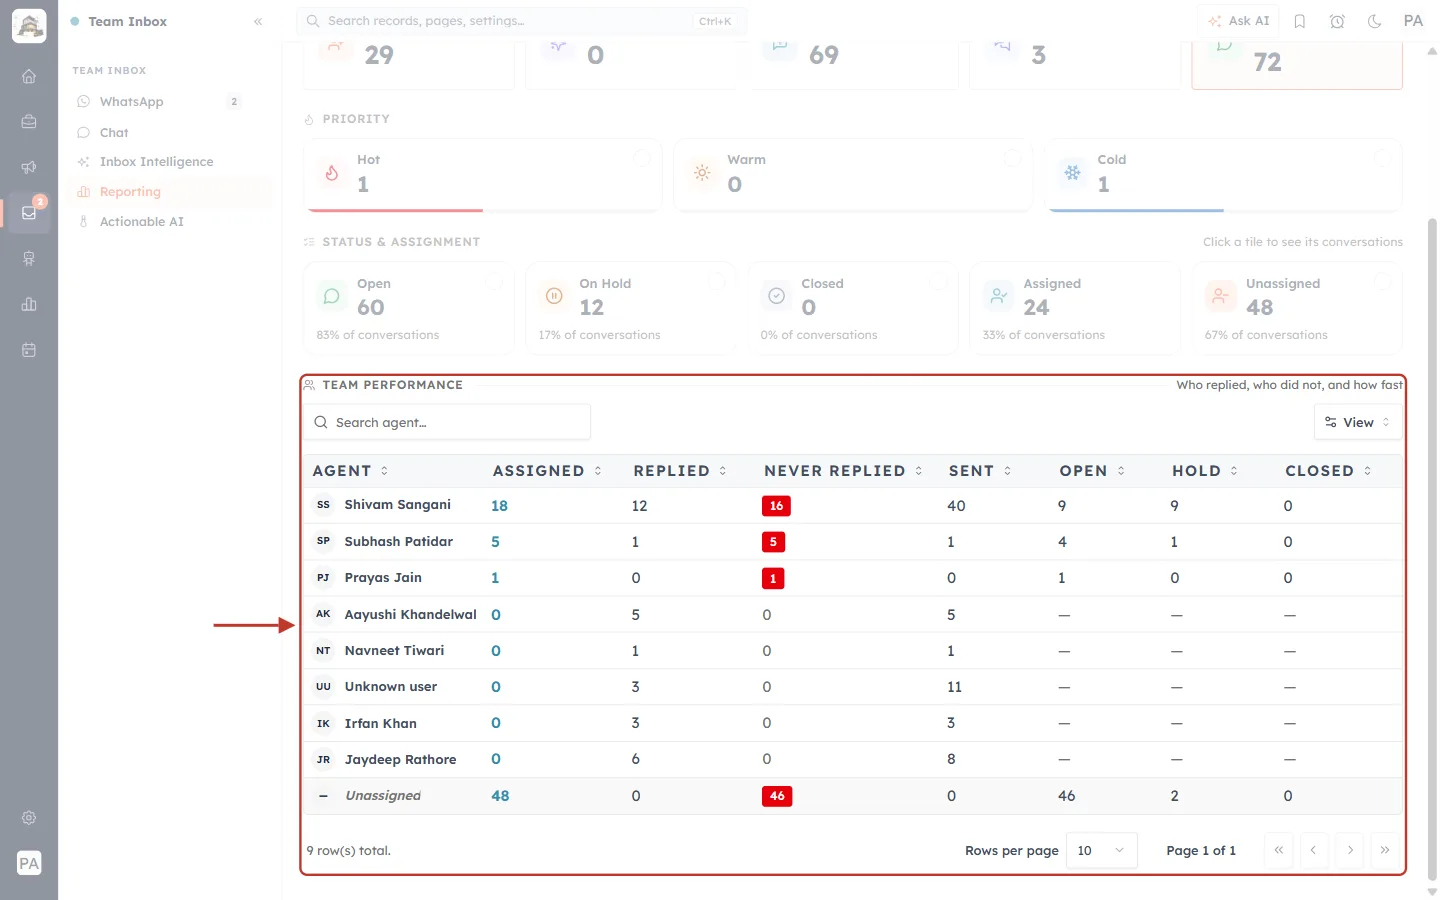This screenshot has height=900, width=1440.
Task: Select the Unassigned tile radio
Action: 1383,282
